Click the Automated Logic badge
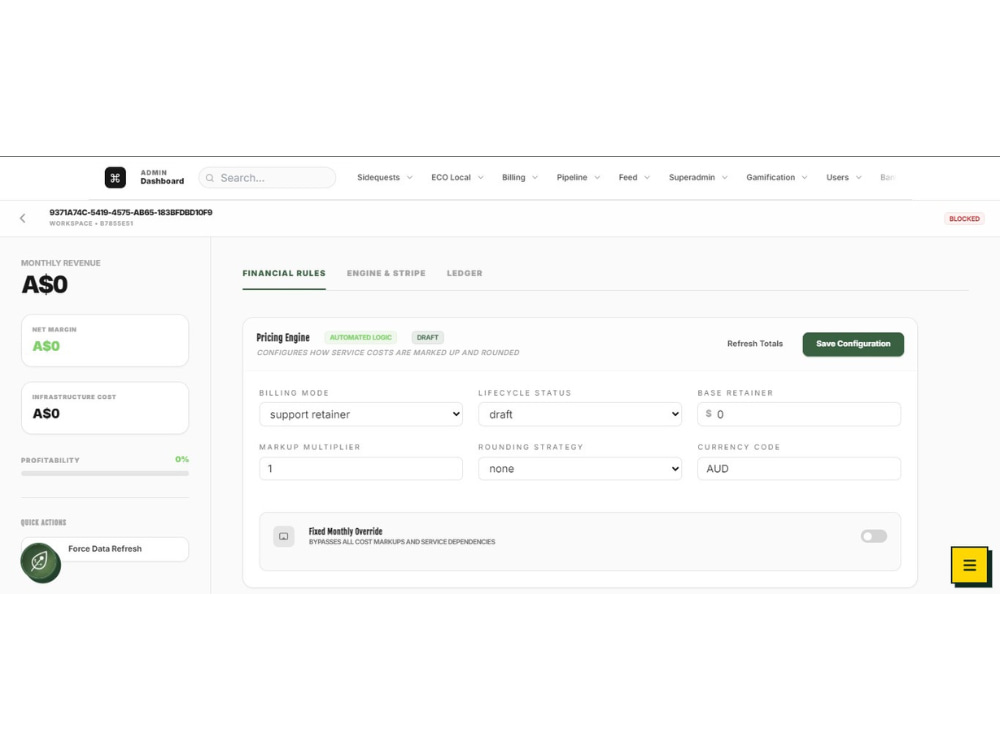Viewport: 1000px width, 750px height. 360,337
